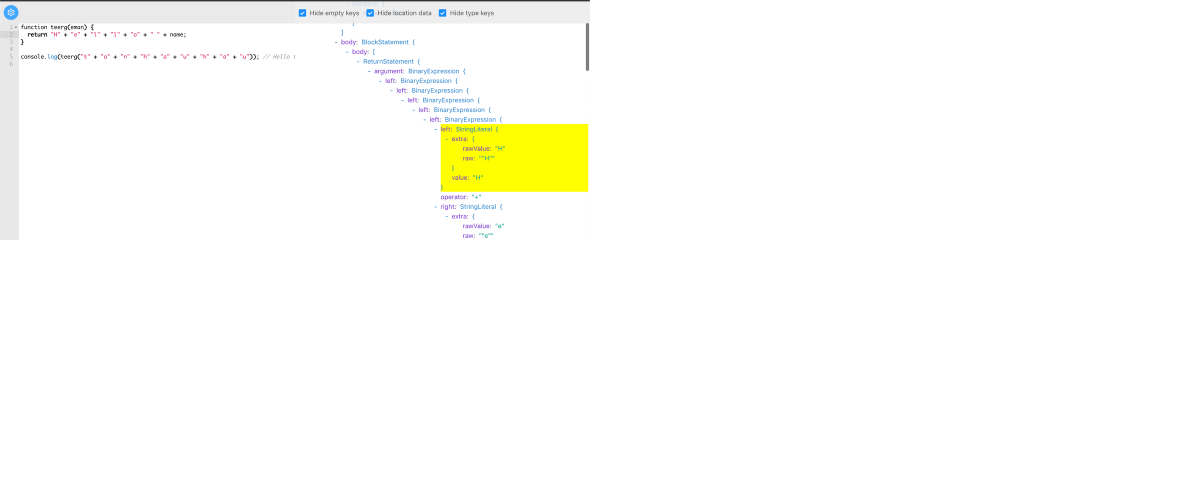The width and height of the screenshot is (1180, 480).
Task: Collapse extra under right: StringLiteral
Action: (x=447, y=216)
